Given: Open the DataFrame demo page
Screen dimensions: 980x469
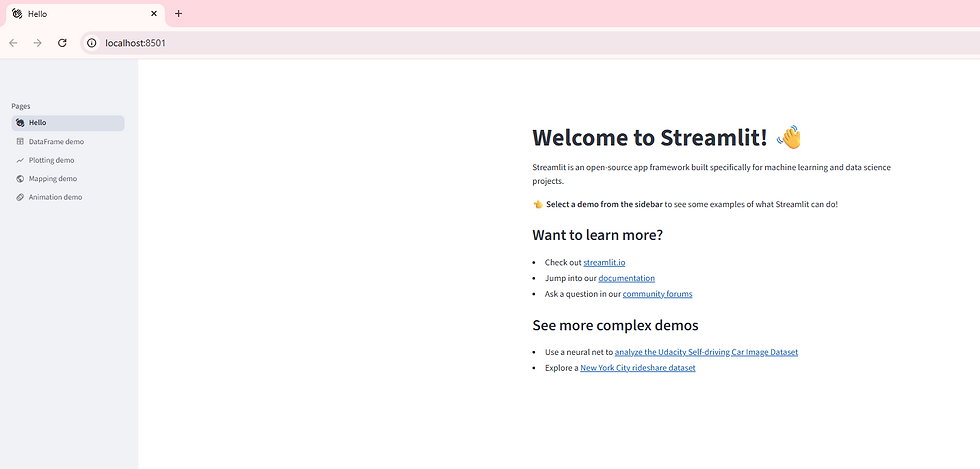Looking at the screenshot, I should point(68,142).
